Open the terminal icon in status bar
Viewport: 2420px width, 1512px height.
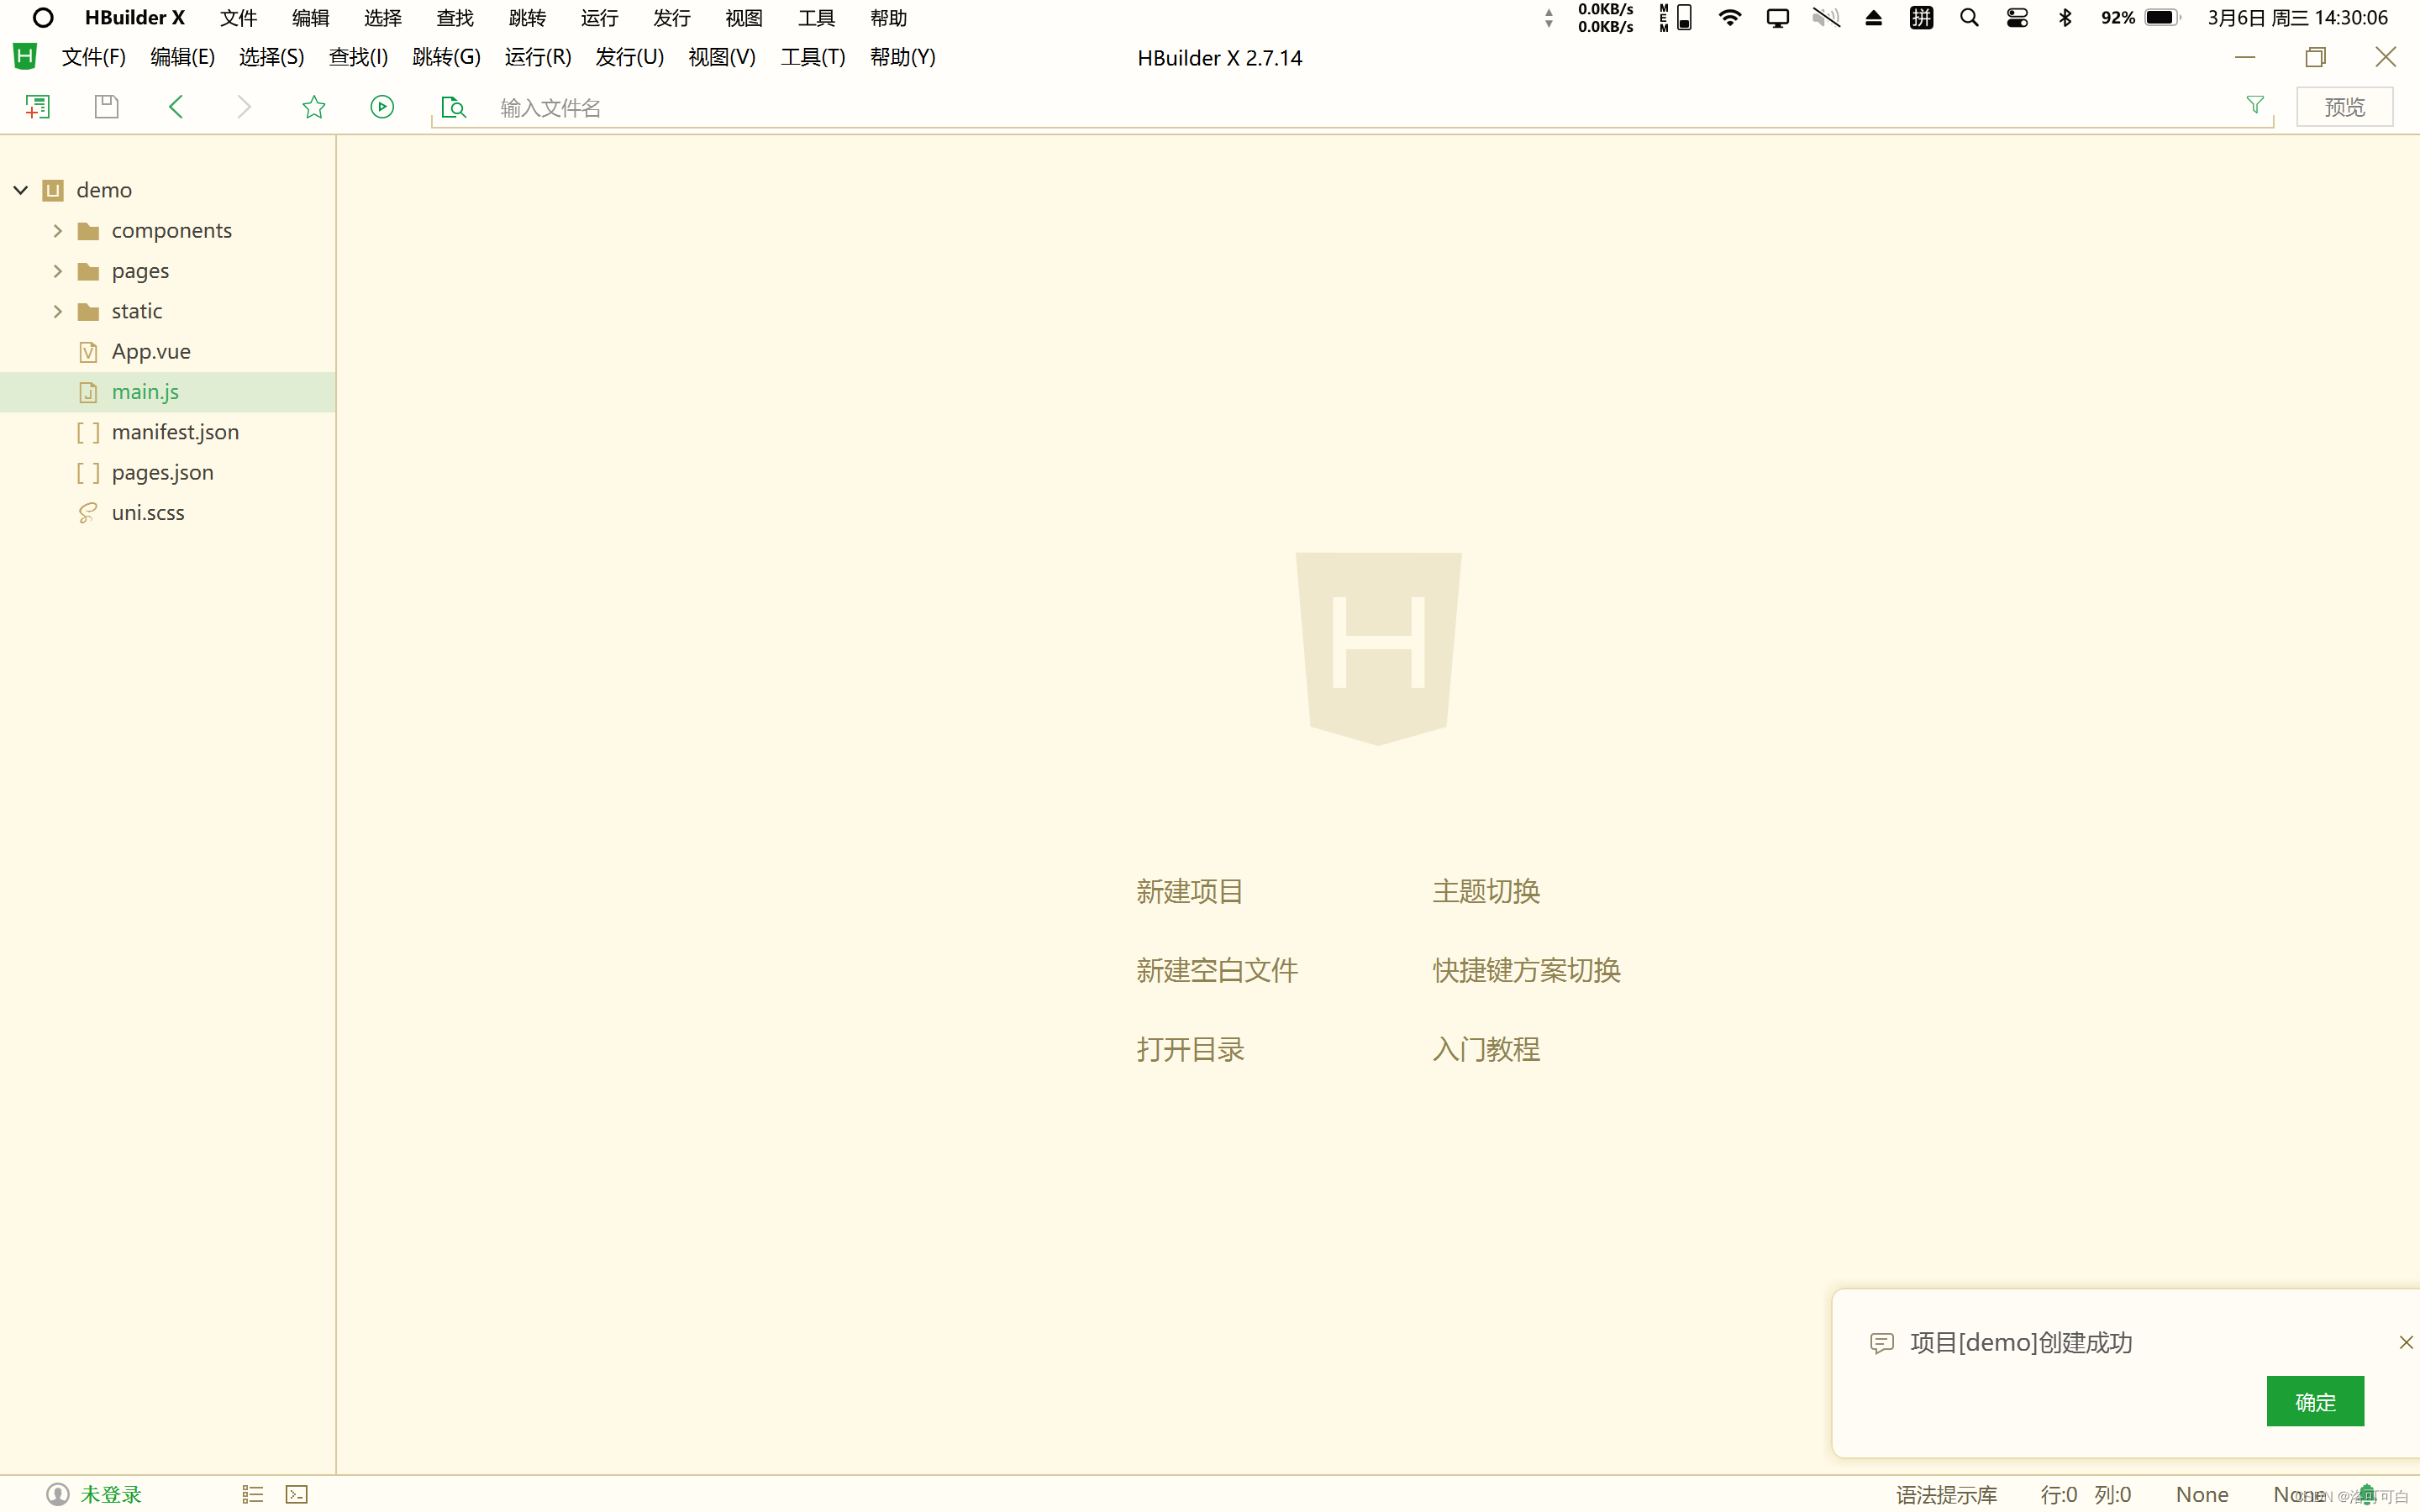coord(297,1494)
